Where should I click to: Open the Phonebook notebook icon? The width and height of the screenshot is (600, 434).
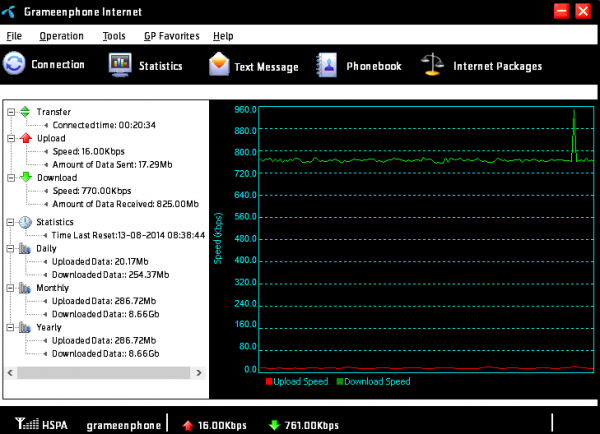326,65
